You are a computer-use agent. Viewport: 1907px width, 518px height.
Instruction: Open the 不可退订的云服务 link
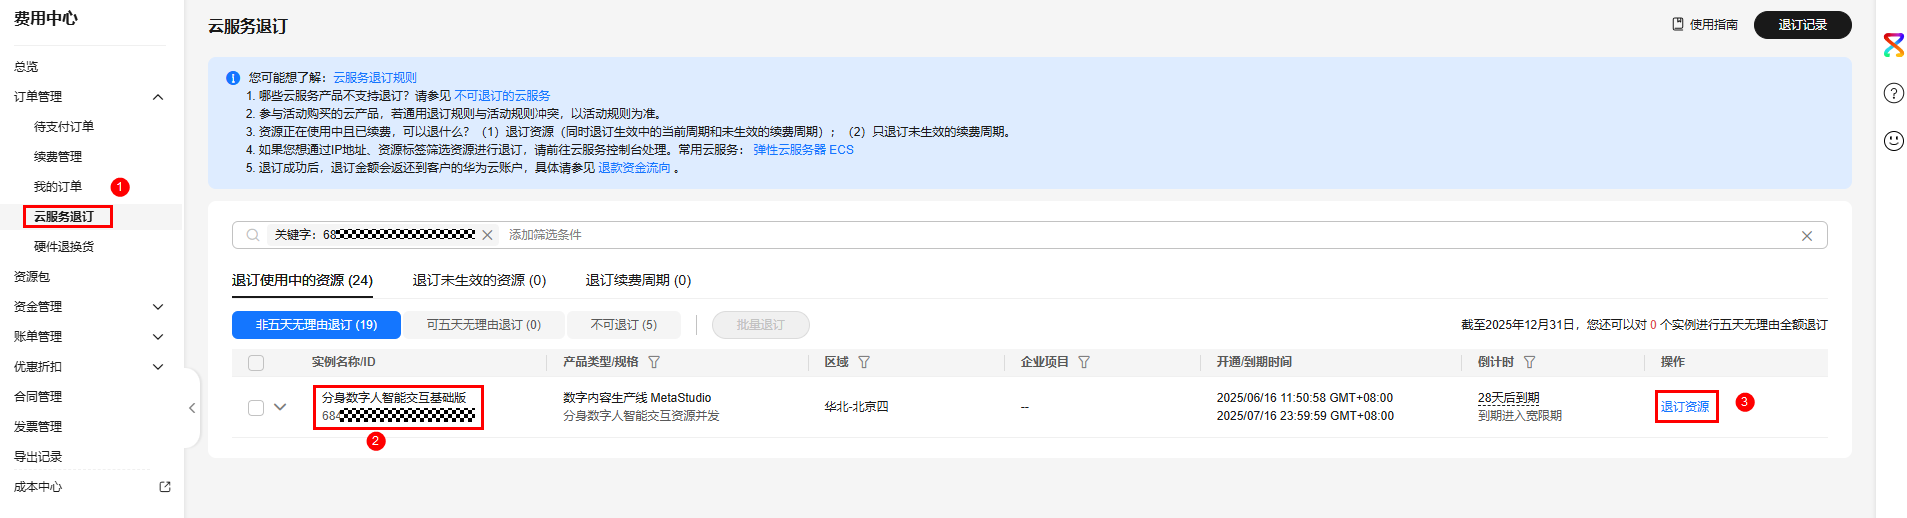(502, 96)
